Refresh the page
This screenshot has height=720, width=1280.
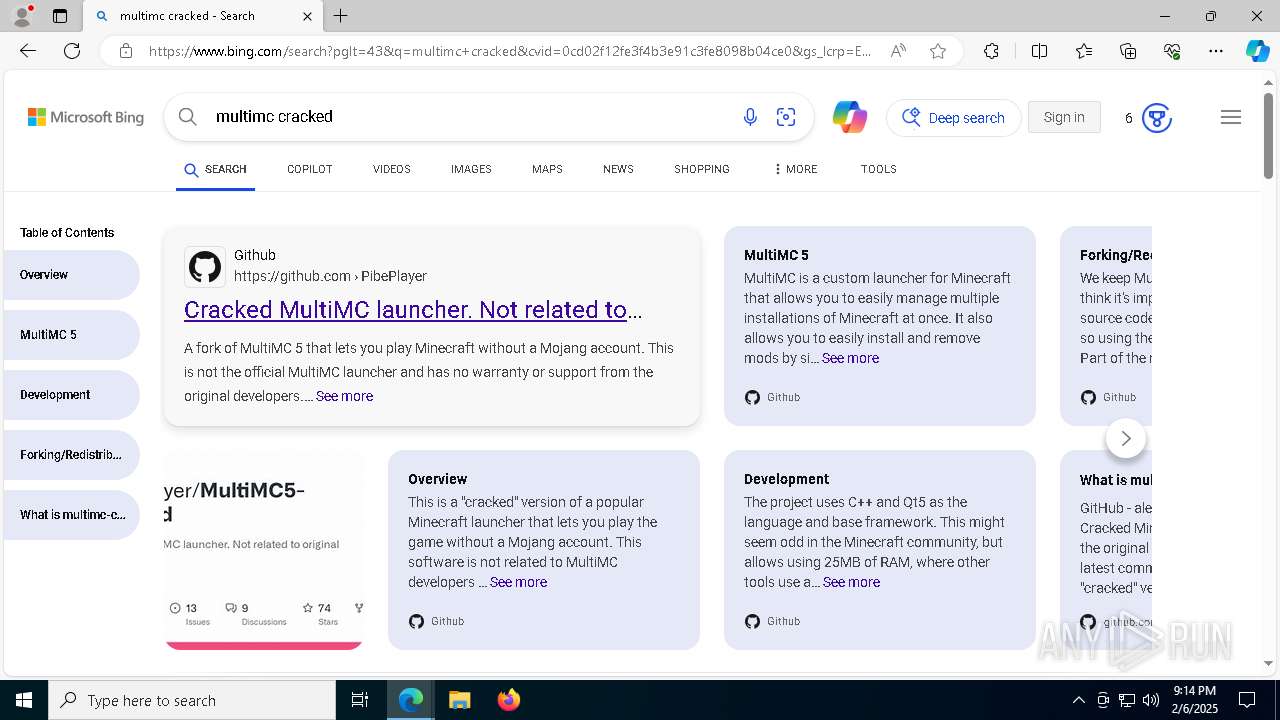72,51
